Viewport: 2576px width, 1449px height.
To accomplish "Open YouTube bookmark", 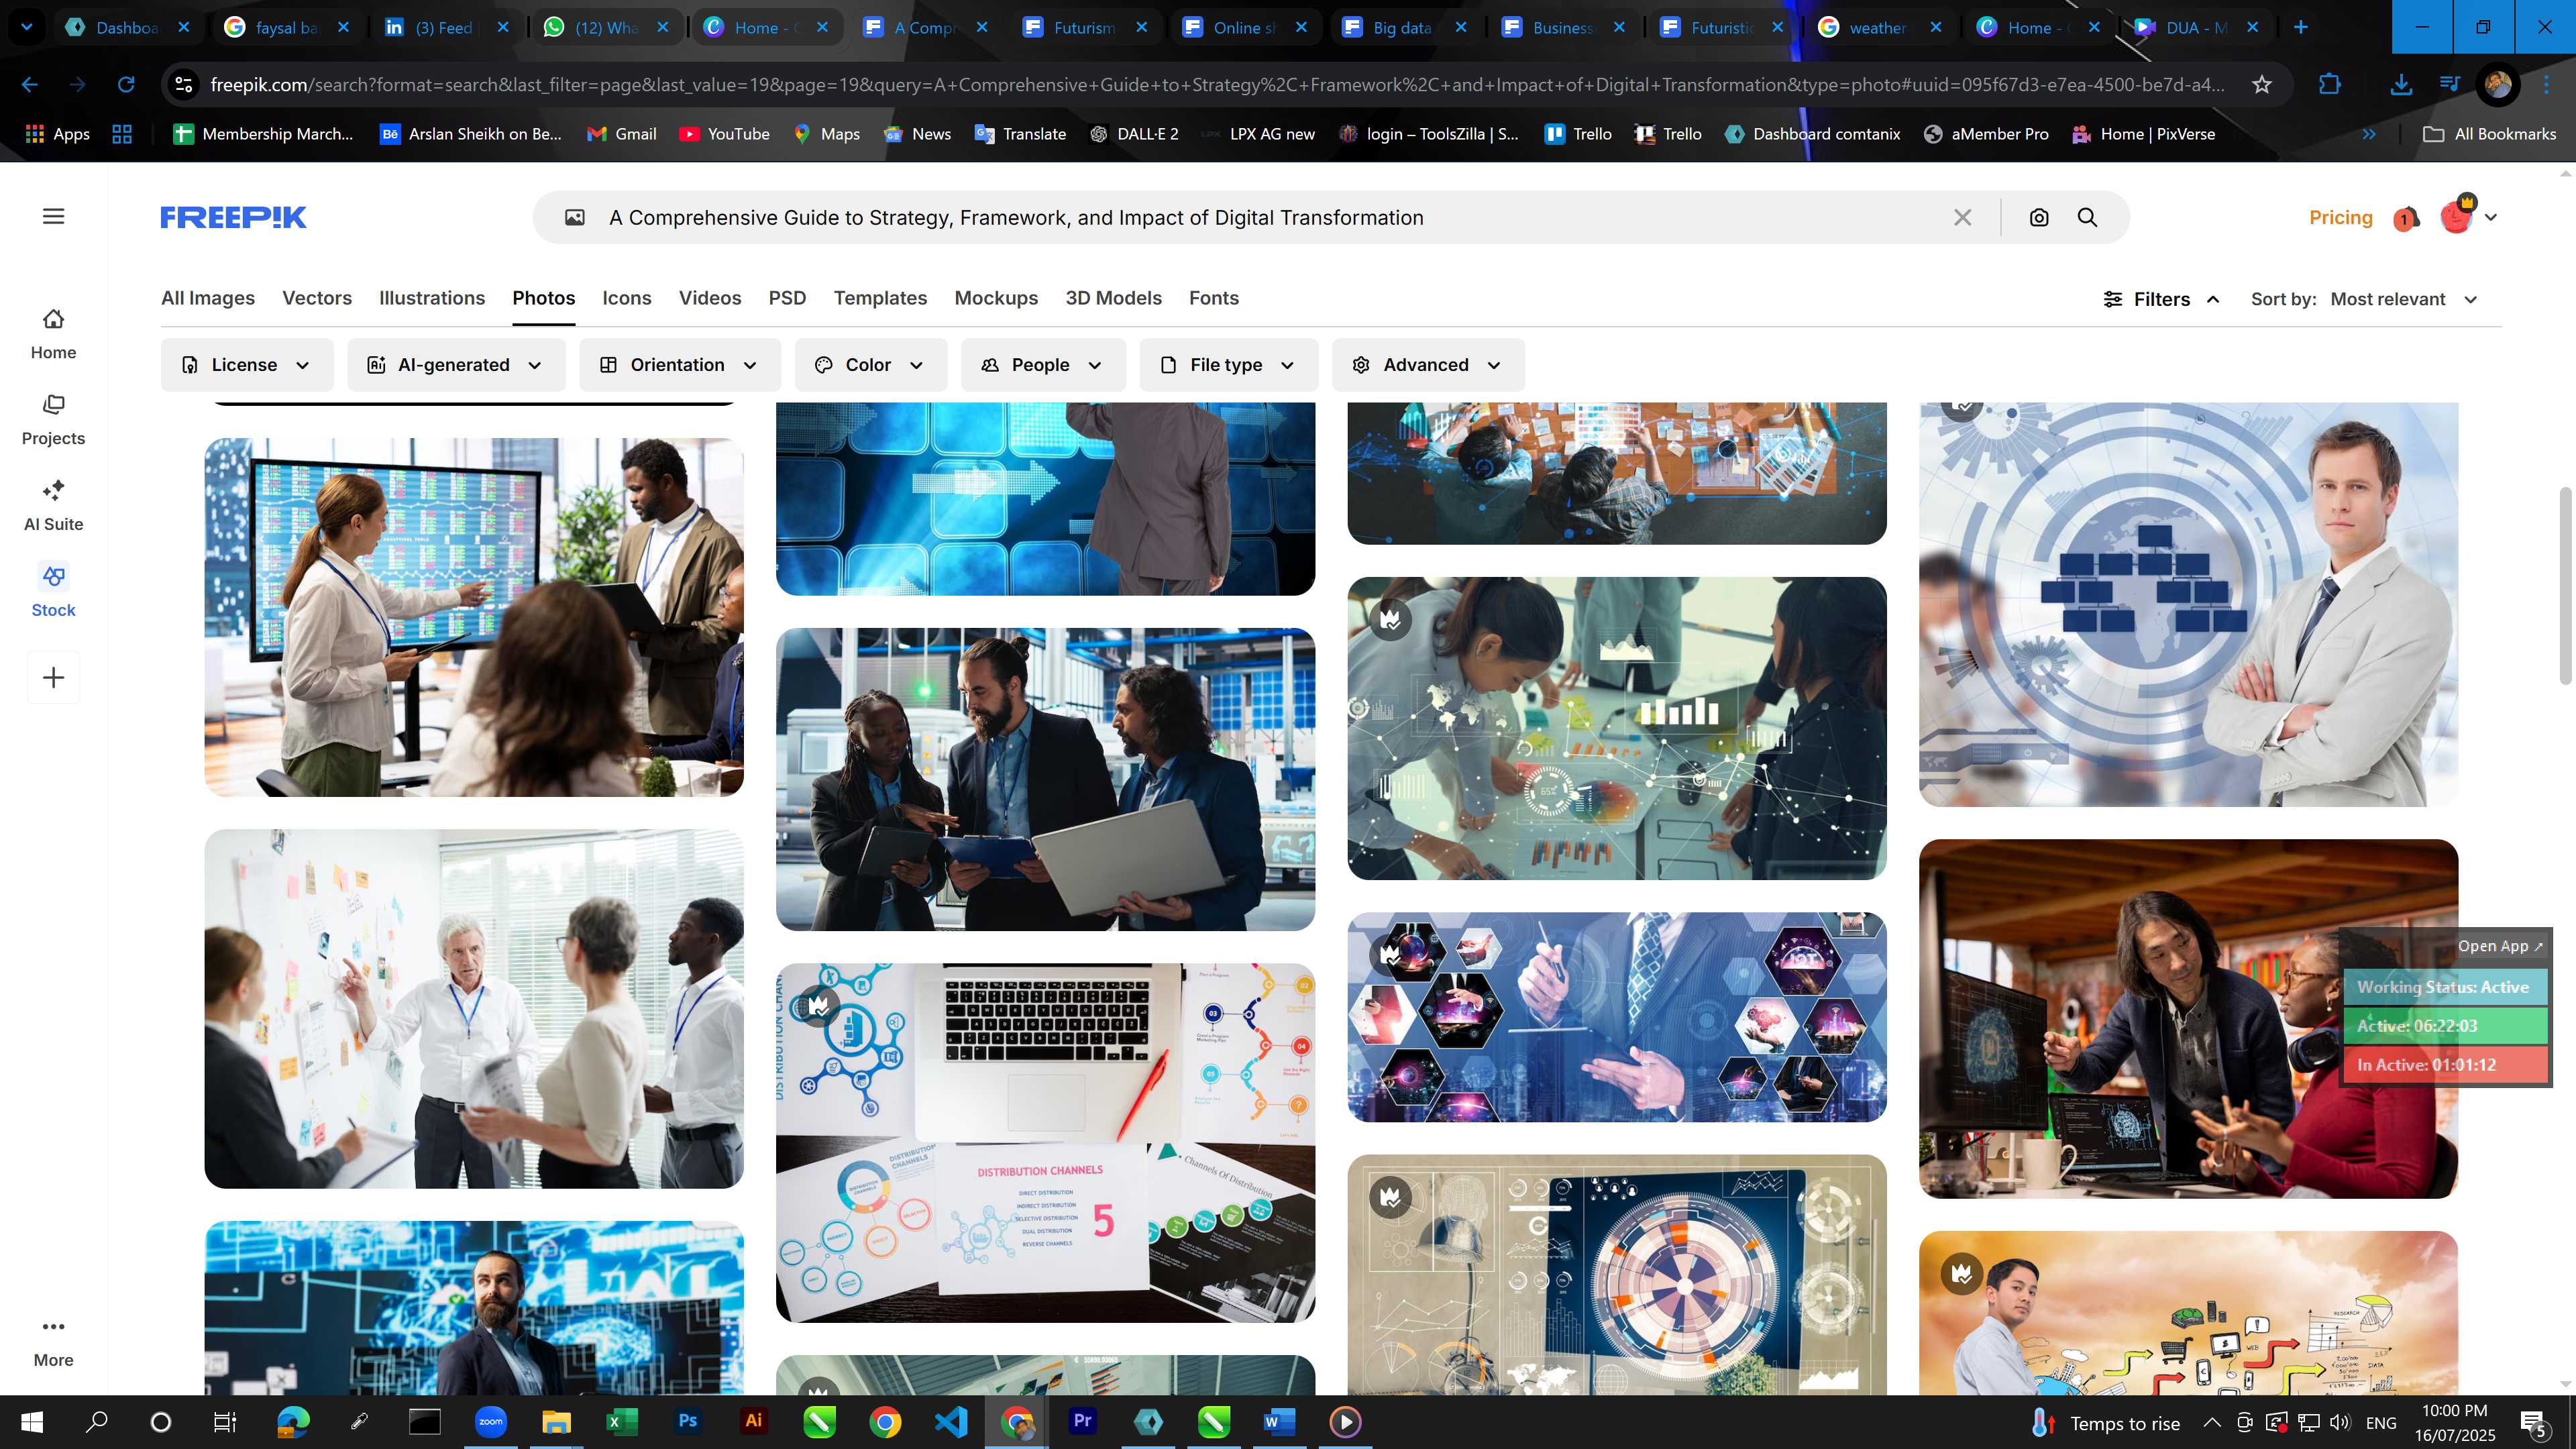I will tap(725, 134).
